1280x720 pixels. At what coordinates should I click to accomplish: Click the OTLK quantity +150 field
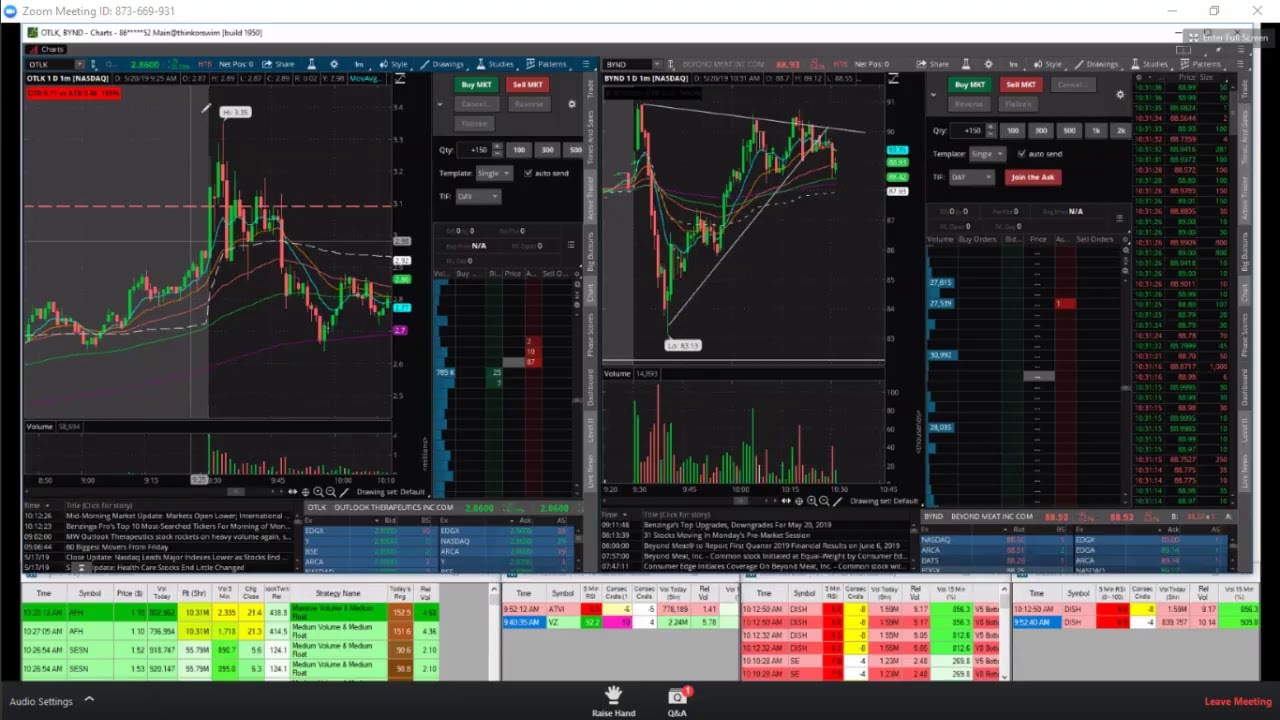click(474, 150)
